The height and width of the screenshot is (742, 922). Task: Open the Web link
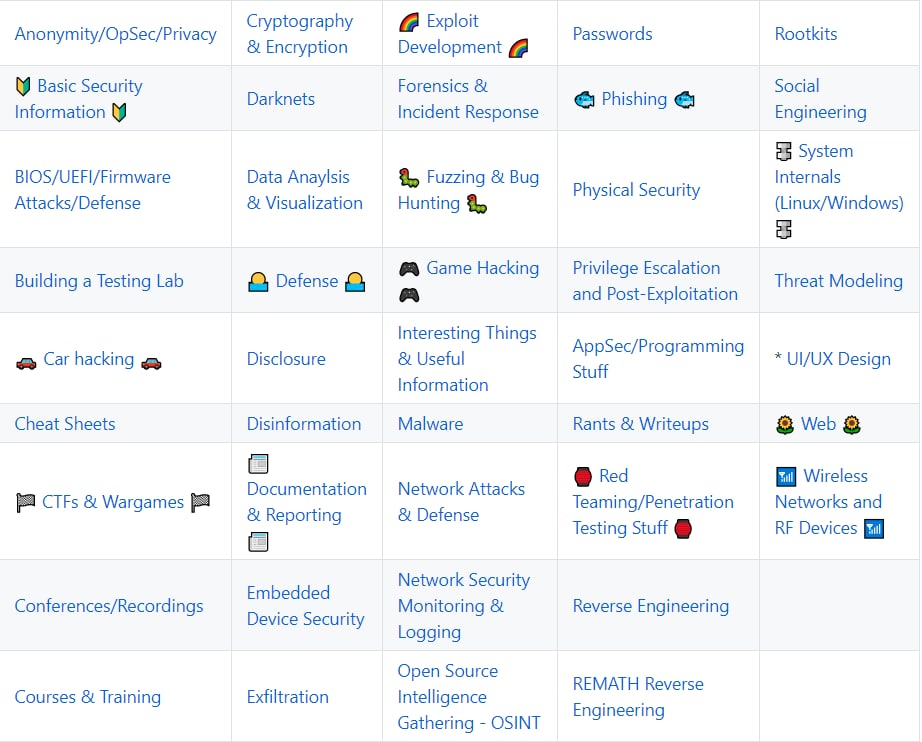(x=818, y=424)
